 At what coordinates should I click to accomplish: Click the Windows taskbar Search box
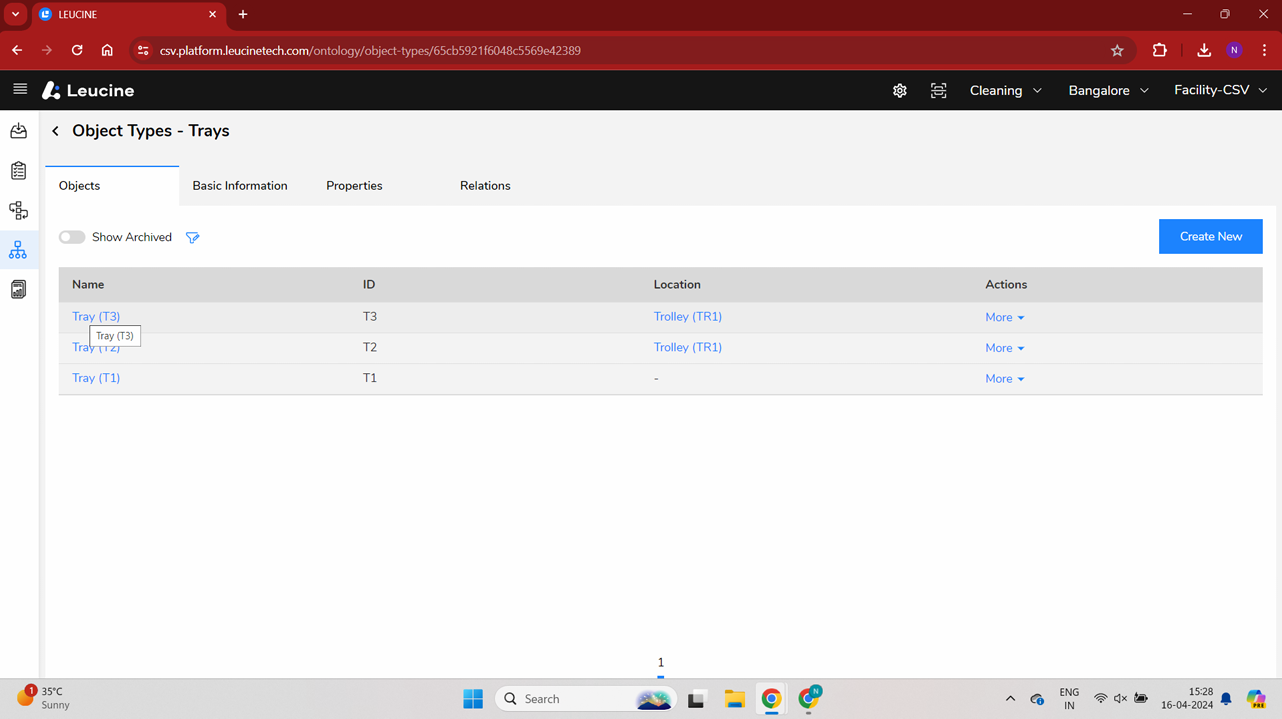pos(586,699)
